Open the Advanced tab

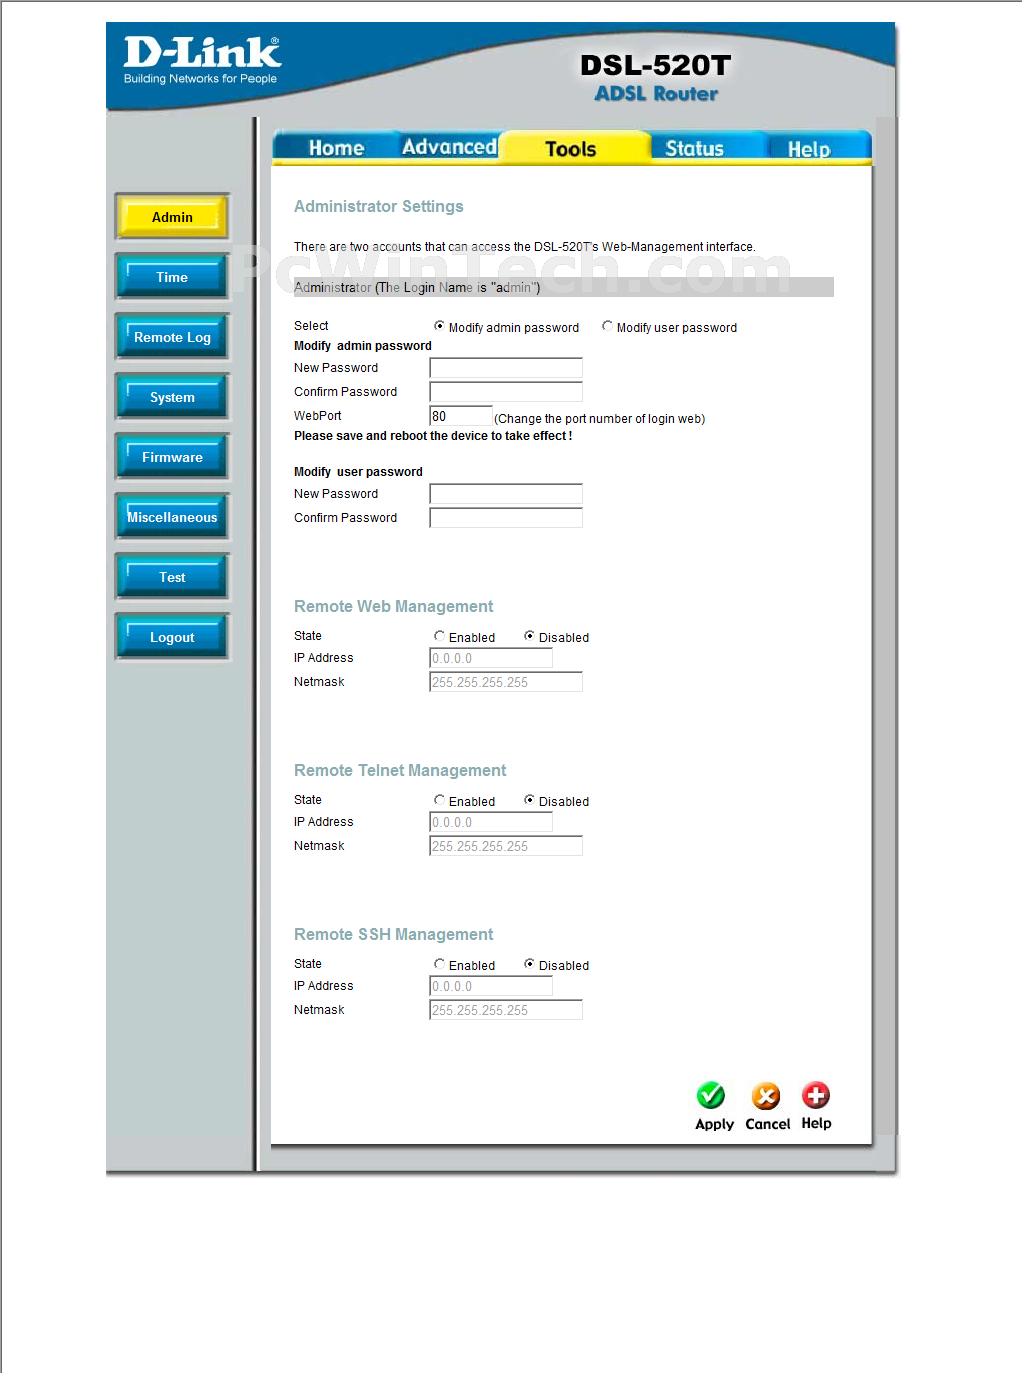click(x=449, y=147)
